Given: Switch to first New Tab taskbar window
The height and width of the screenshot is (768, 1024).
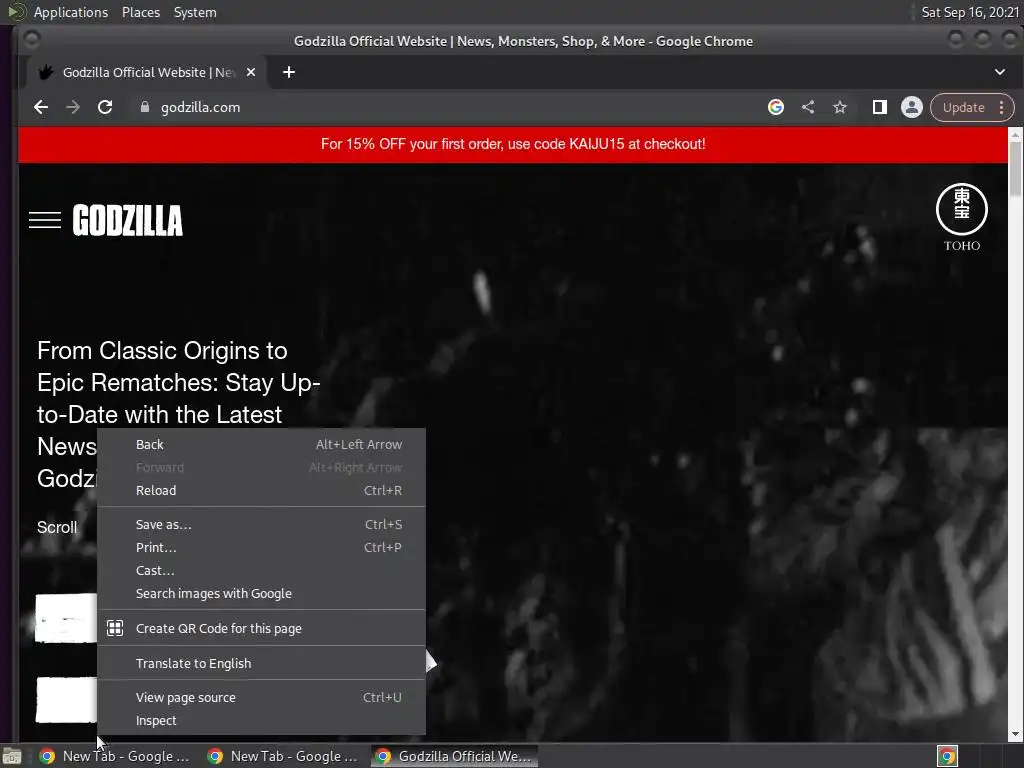Looking at the screenshot, I should (x=114, y=756).
